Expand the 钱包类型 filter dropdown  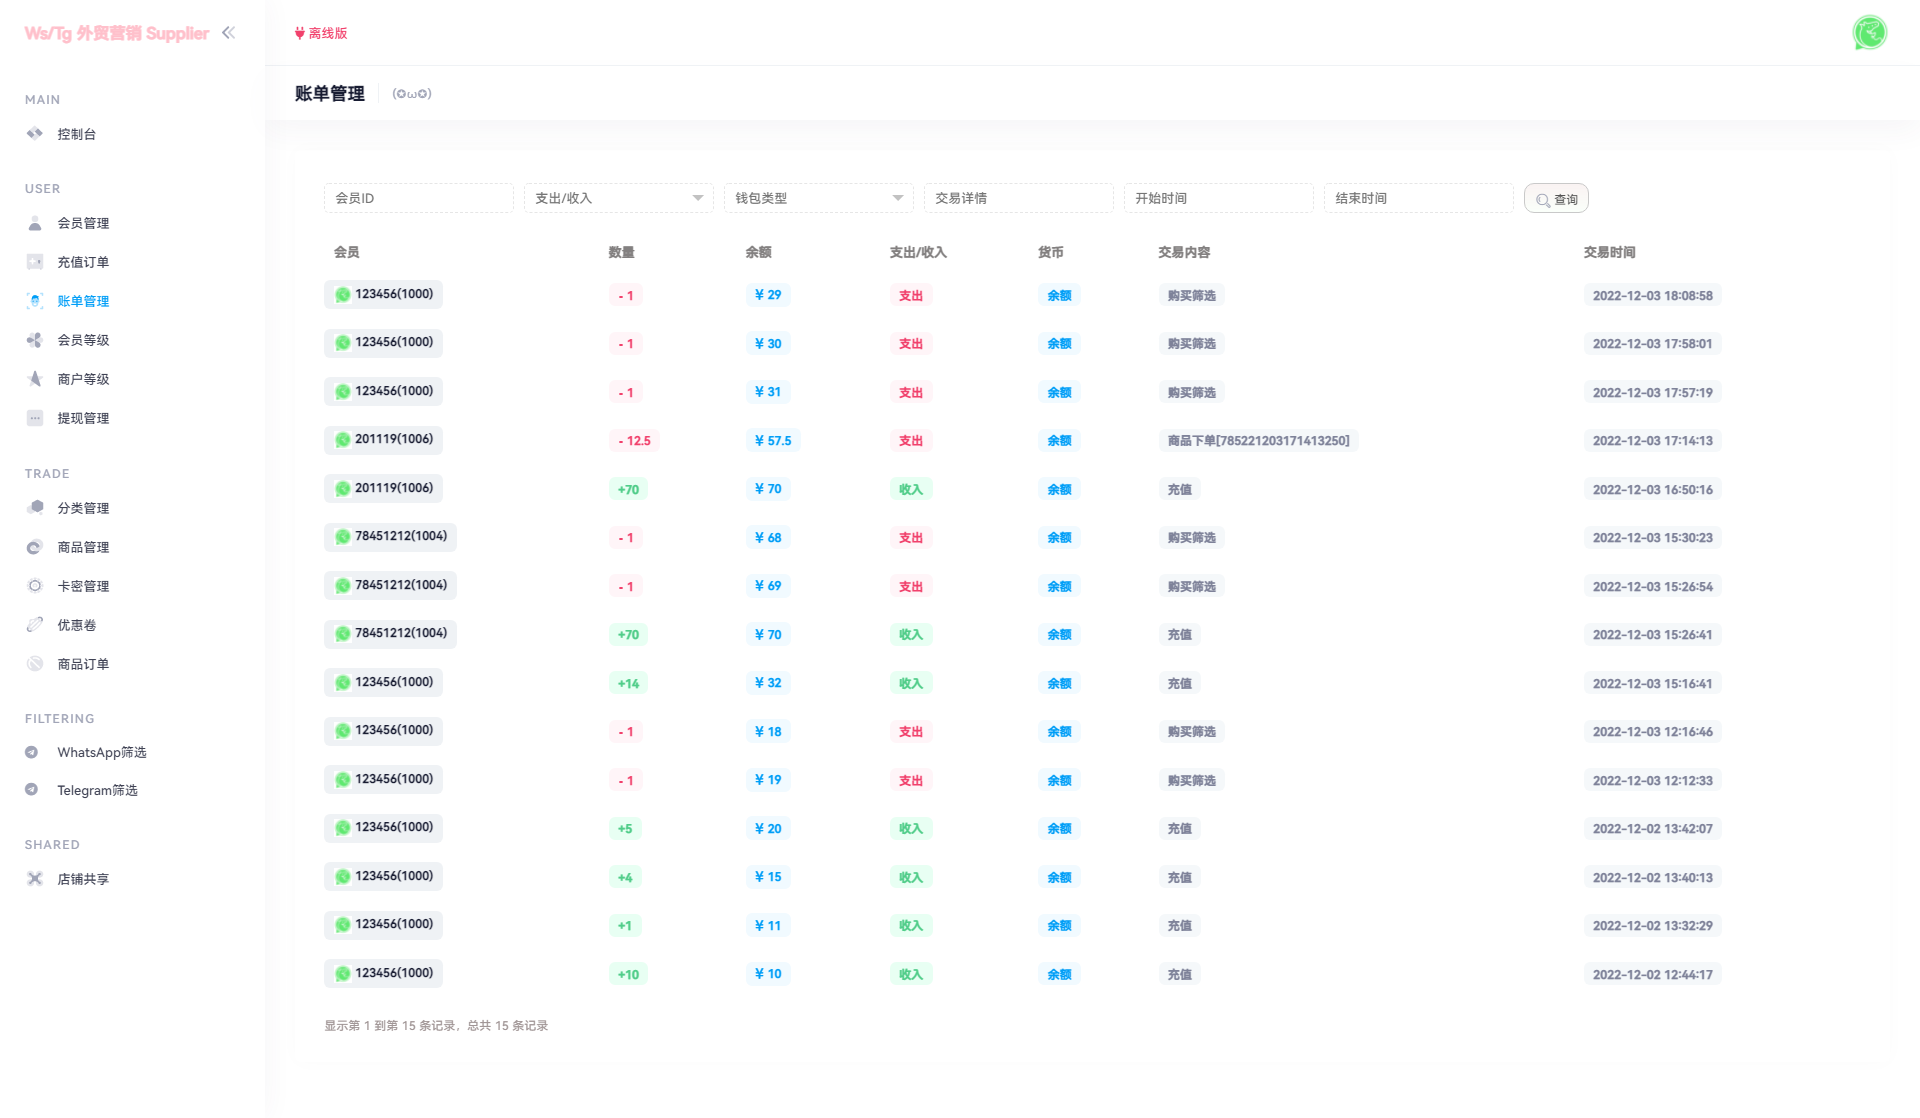click(818, 198)
